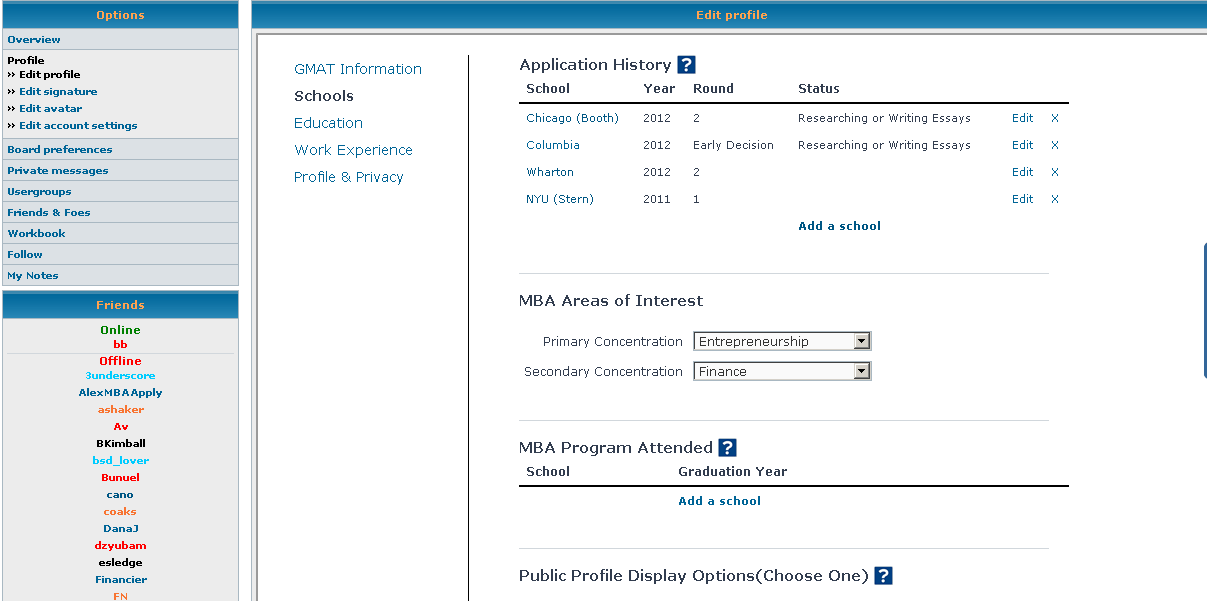Open the MBA Program Attended help icon
The height and width of the screenshot is (601, 1207).
pyautogui.click(x=727, y=448)
